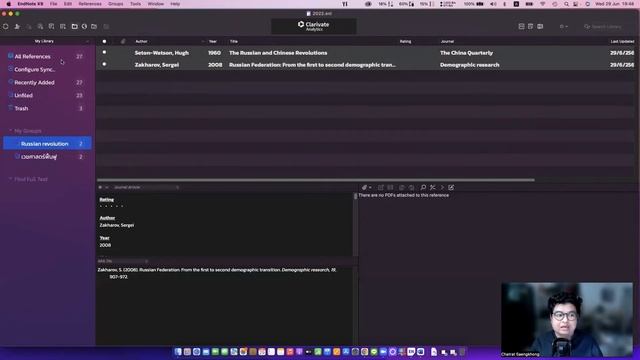The width and height of the screenshot is (640, 360).
Task: Click the vertical scrollbar of reference panel
Action: point(355,196)
